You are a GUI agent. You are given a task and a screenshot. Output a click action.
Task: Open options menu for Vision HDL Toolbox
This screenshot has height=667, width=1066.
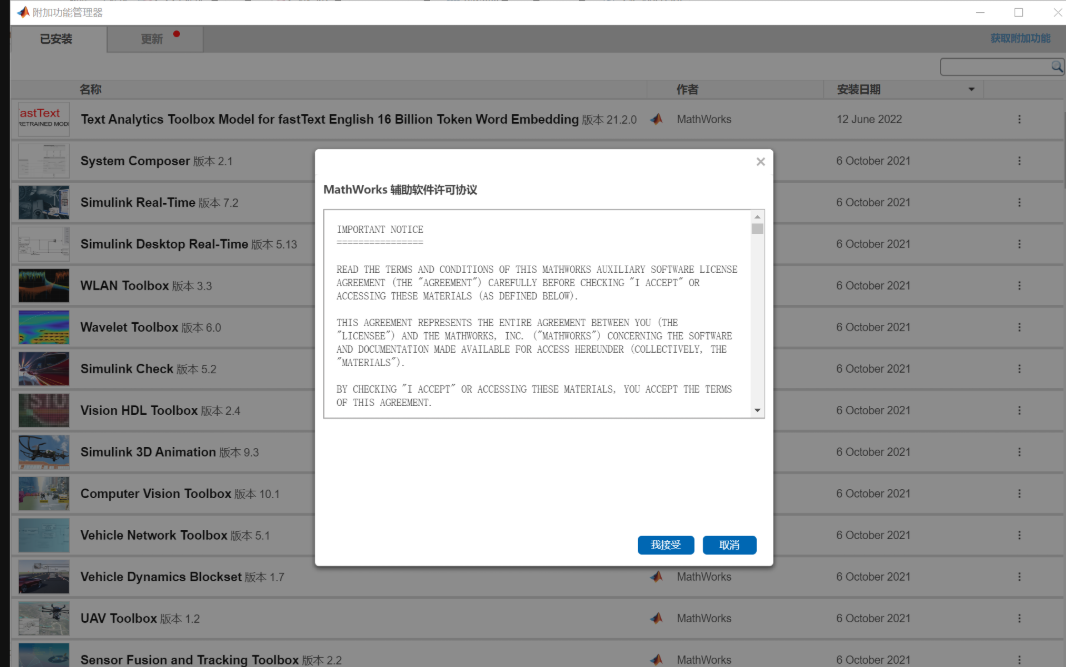click(x=1019, y=411)
